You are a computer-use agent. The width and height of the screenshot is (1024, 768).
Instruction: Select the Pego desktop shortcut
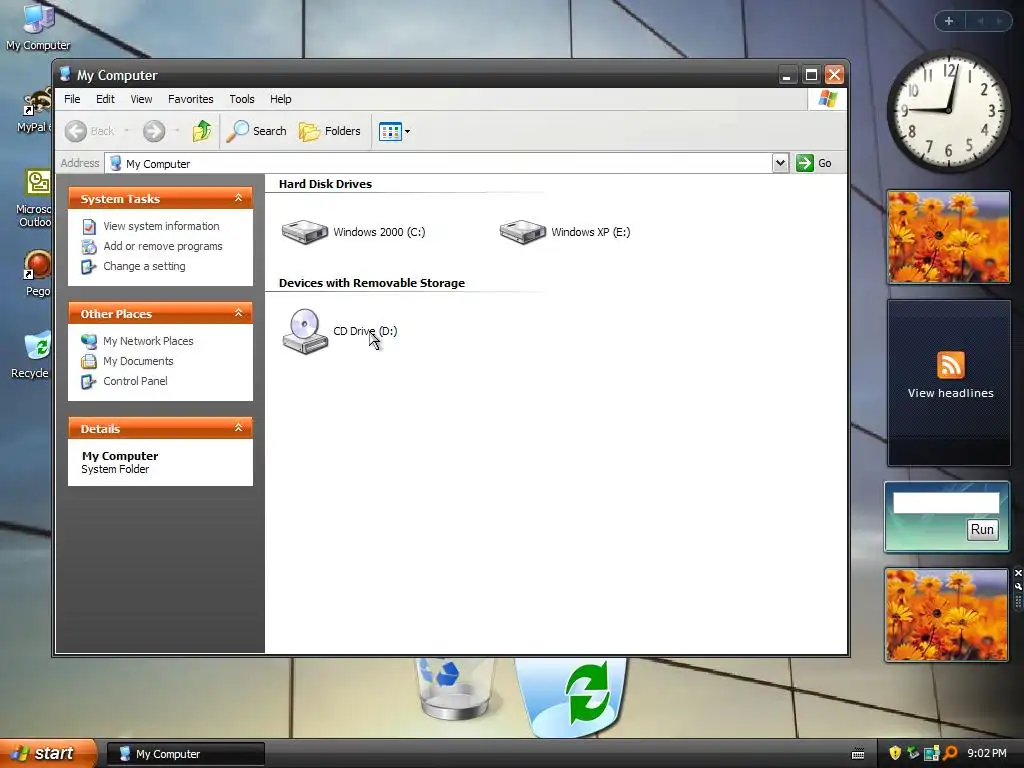point(37,274)
